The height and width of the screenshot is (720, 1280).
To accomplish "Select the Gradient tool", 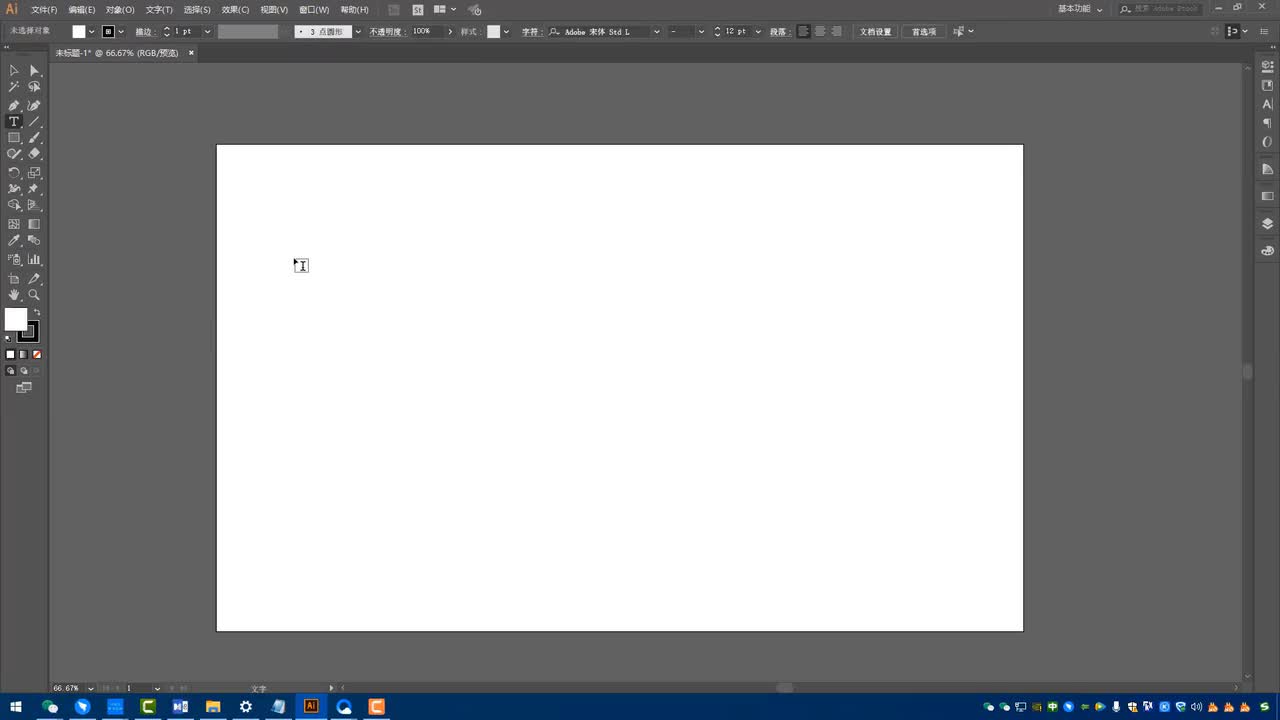I will coord(34,224).
